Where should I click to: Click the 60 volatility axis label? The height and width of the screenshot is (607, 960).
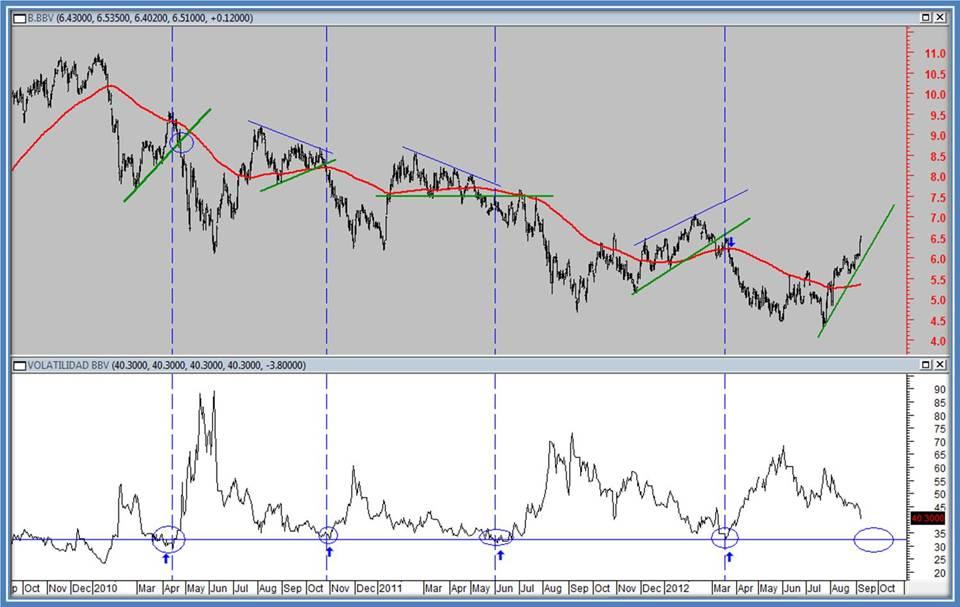coord(939,468)
